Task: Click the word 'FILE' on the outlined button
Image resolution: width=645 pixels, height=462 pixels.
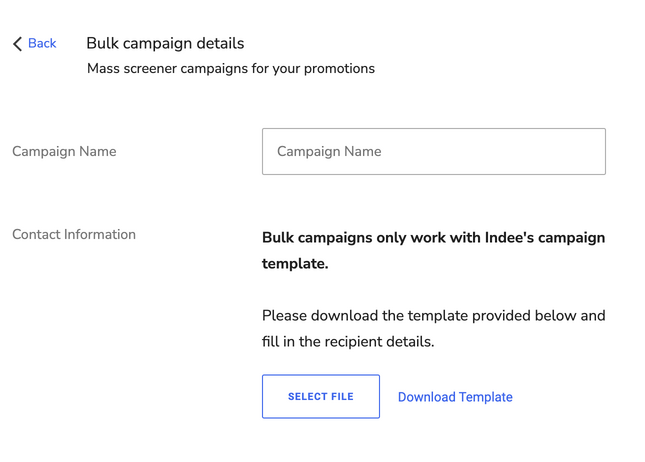Action: point(341,397)
